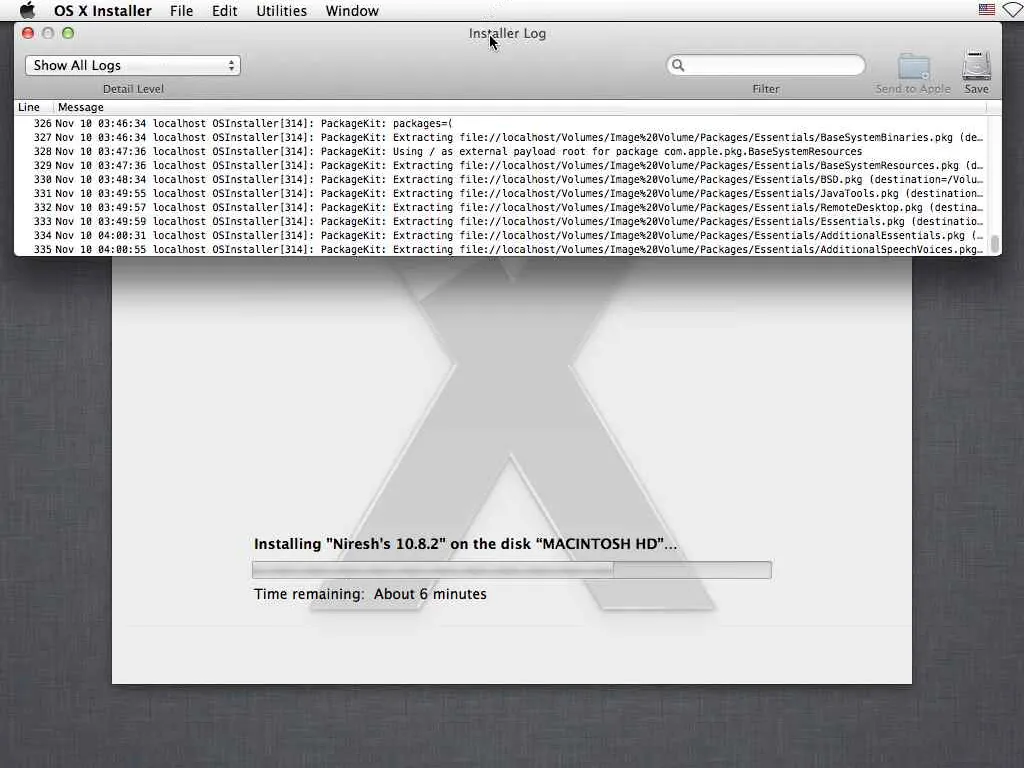1024x768 pixels.
Task: Select log line 326 packages=(
Action: 500,123
